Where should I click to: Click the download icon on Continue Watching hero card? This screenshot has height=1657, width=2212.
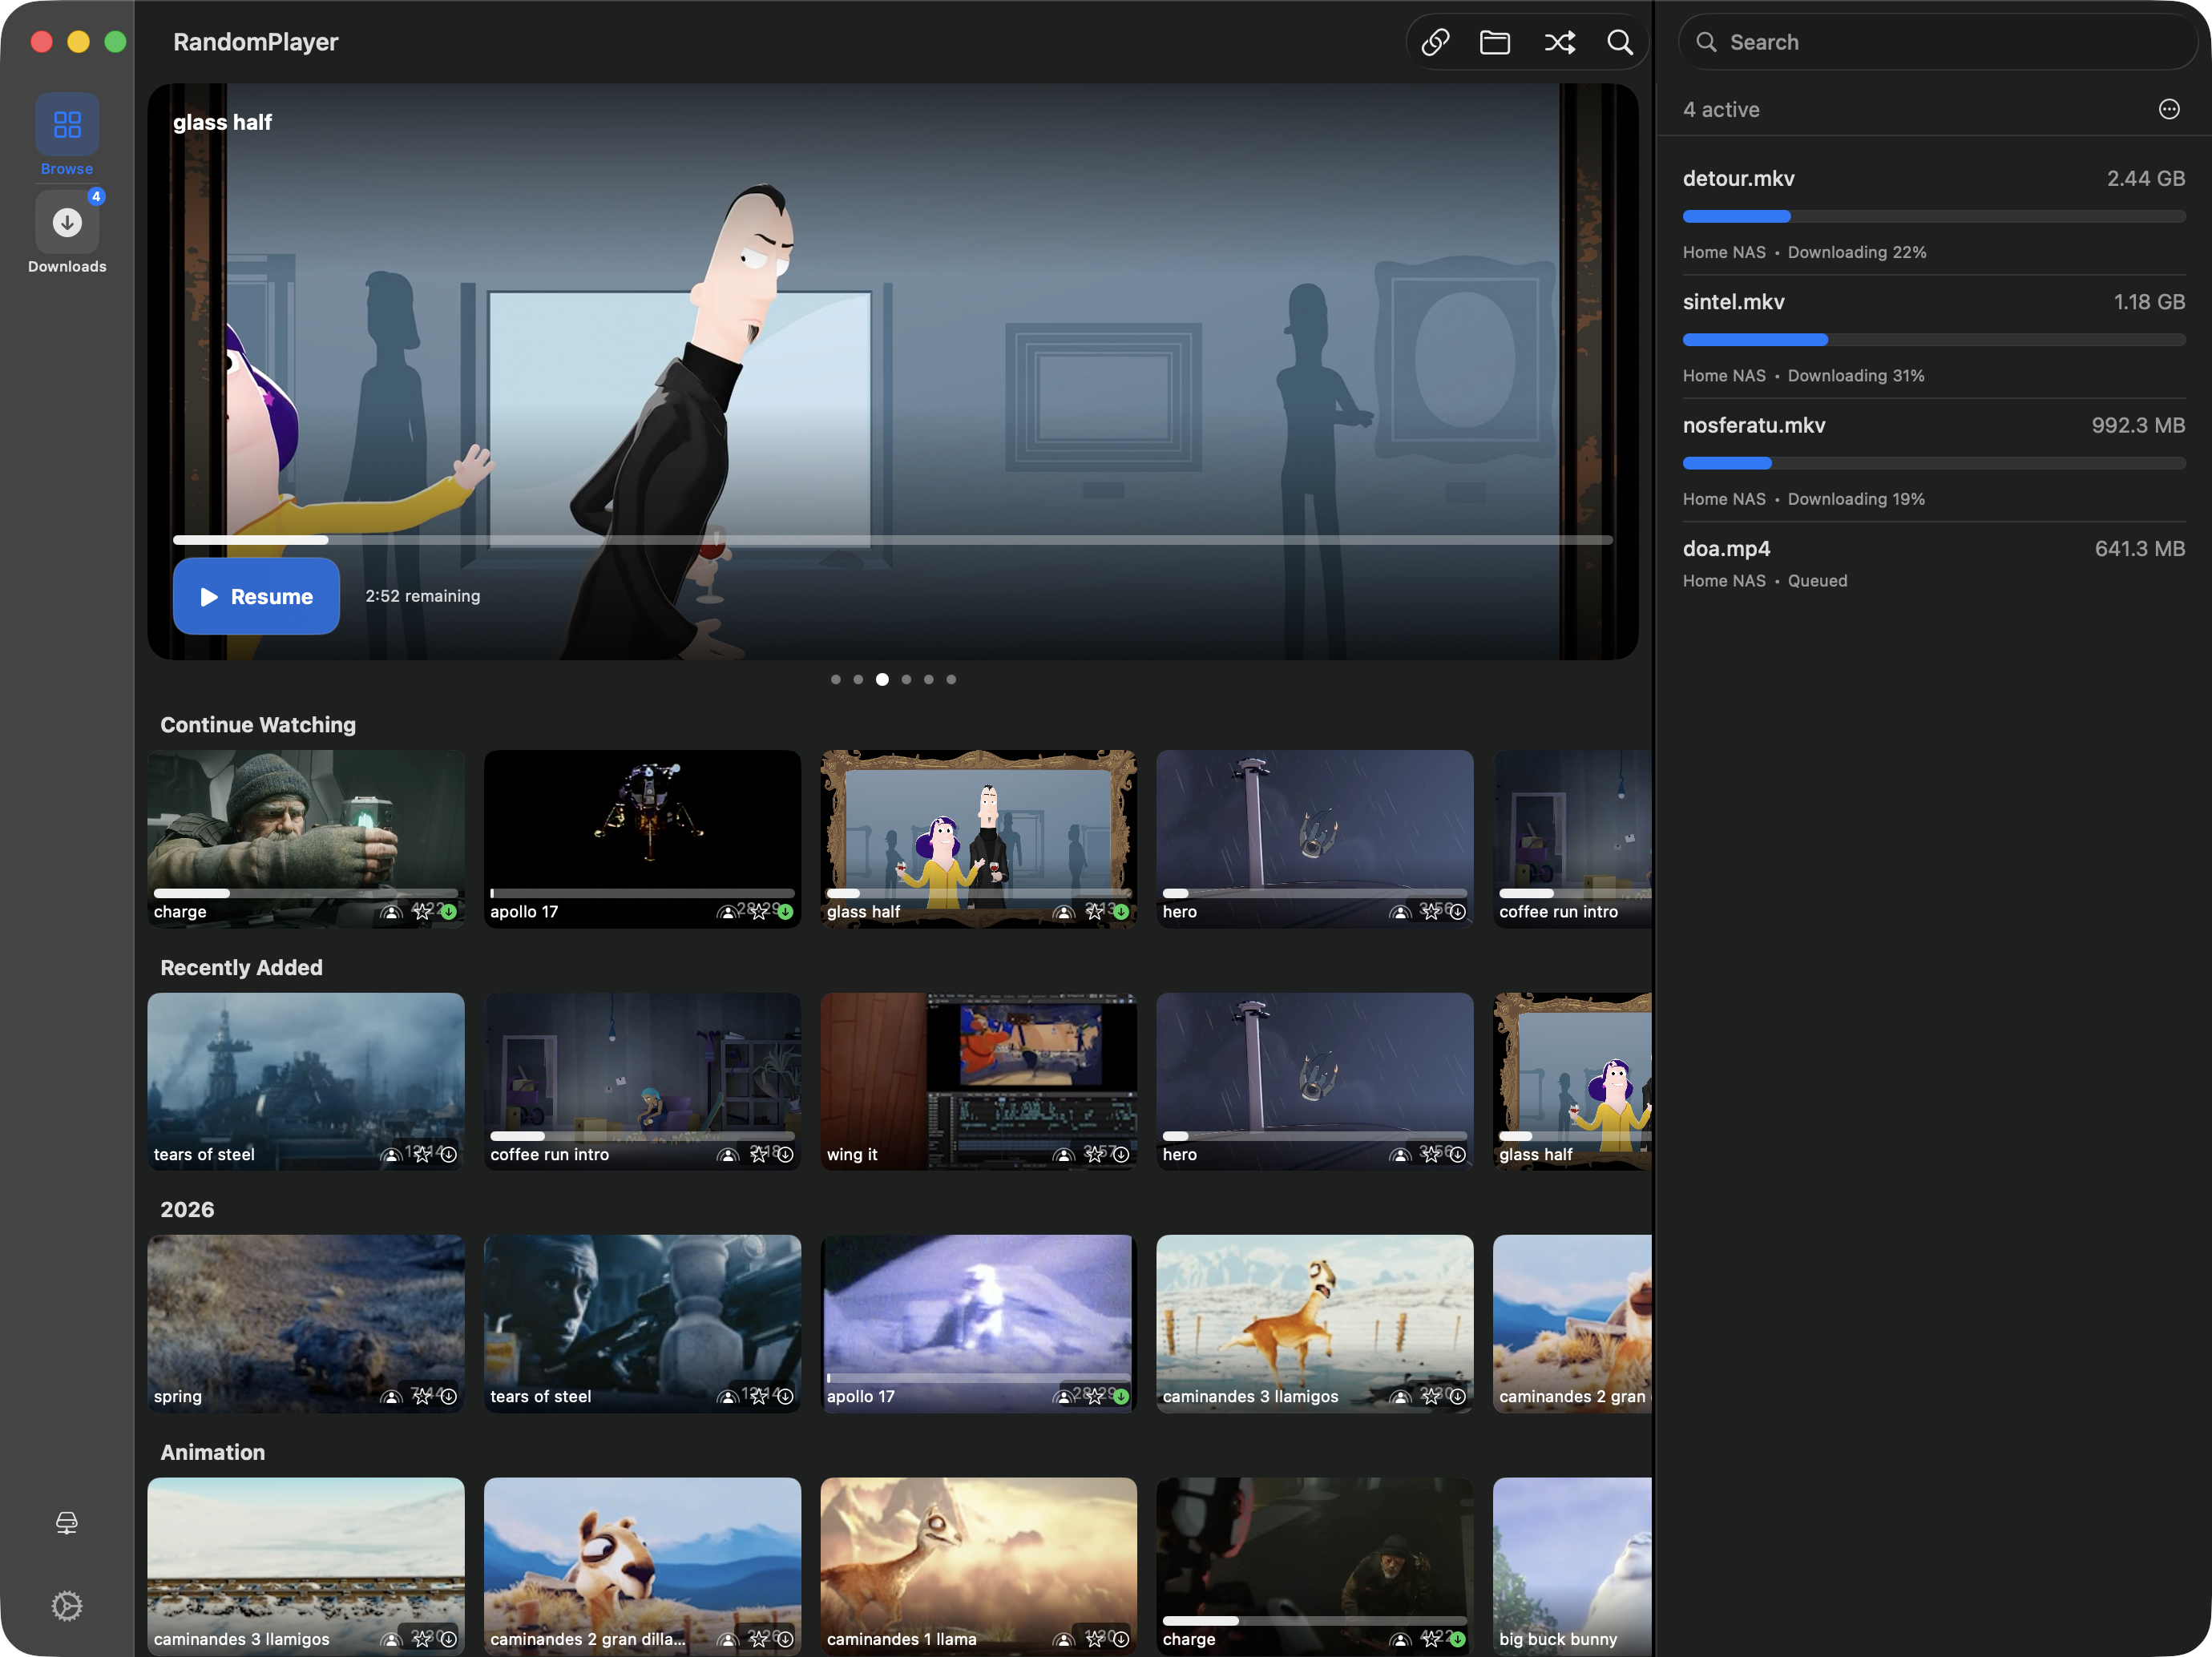[1458, 912]
